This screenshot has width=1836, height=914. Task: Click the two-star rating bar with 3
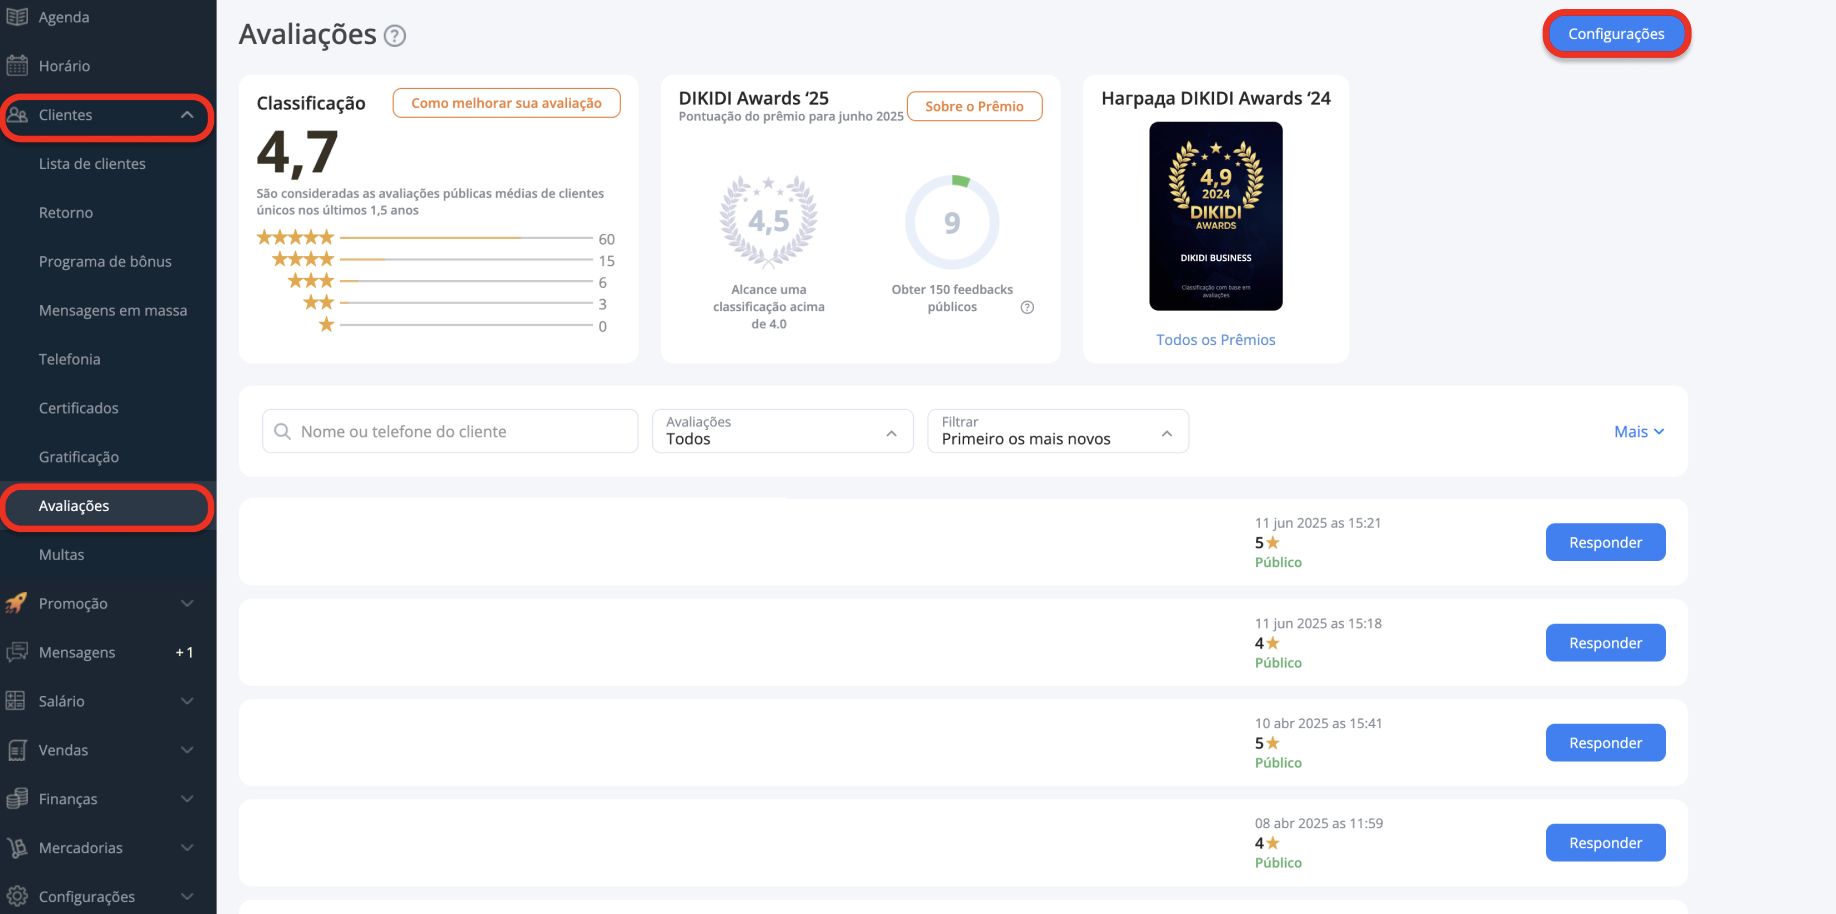tap(466, 303)
